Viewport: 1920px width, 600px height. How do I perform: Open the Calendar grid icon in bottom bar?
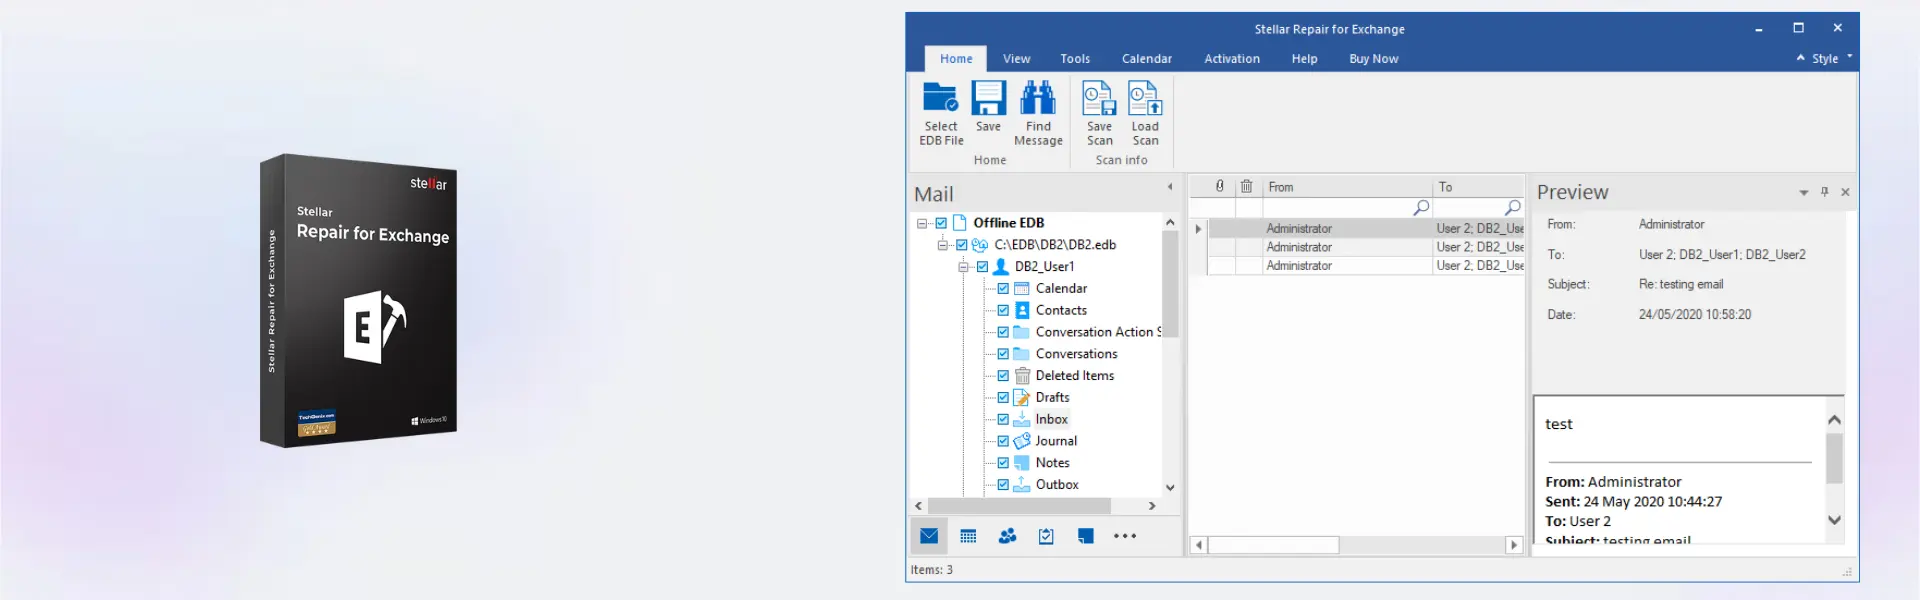968,536
